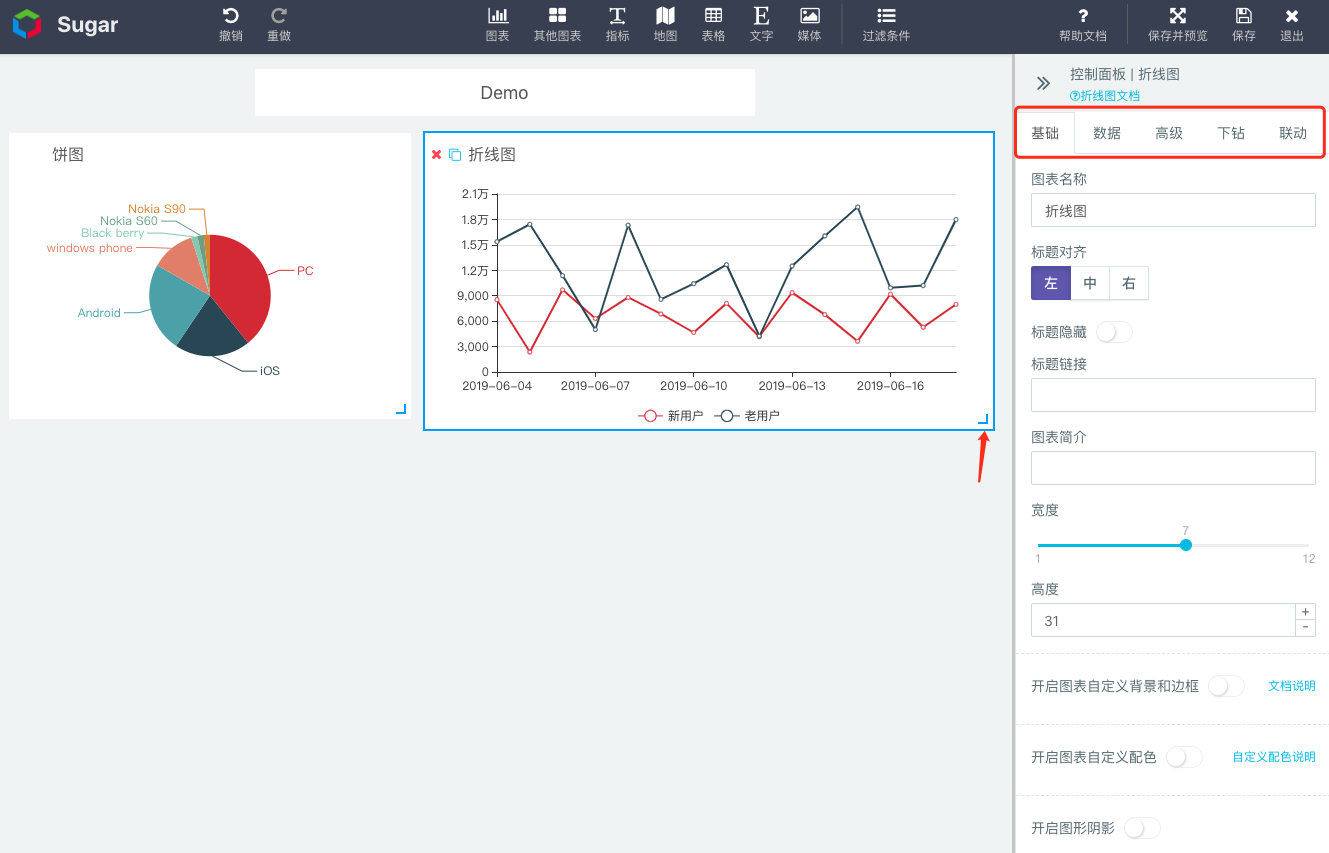The width and height of the screenshot is (1329, 853).
Task: Click the 图表名称 input field
Action: pos(1173,210)
